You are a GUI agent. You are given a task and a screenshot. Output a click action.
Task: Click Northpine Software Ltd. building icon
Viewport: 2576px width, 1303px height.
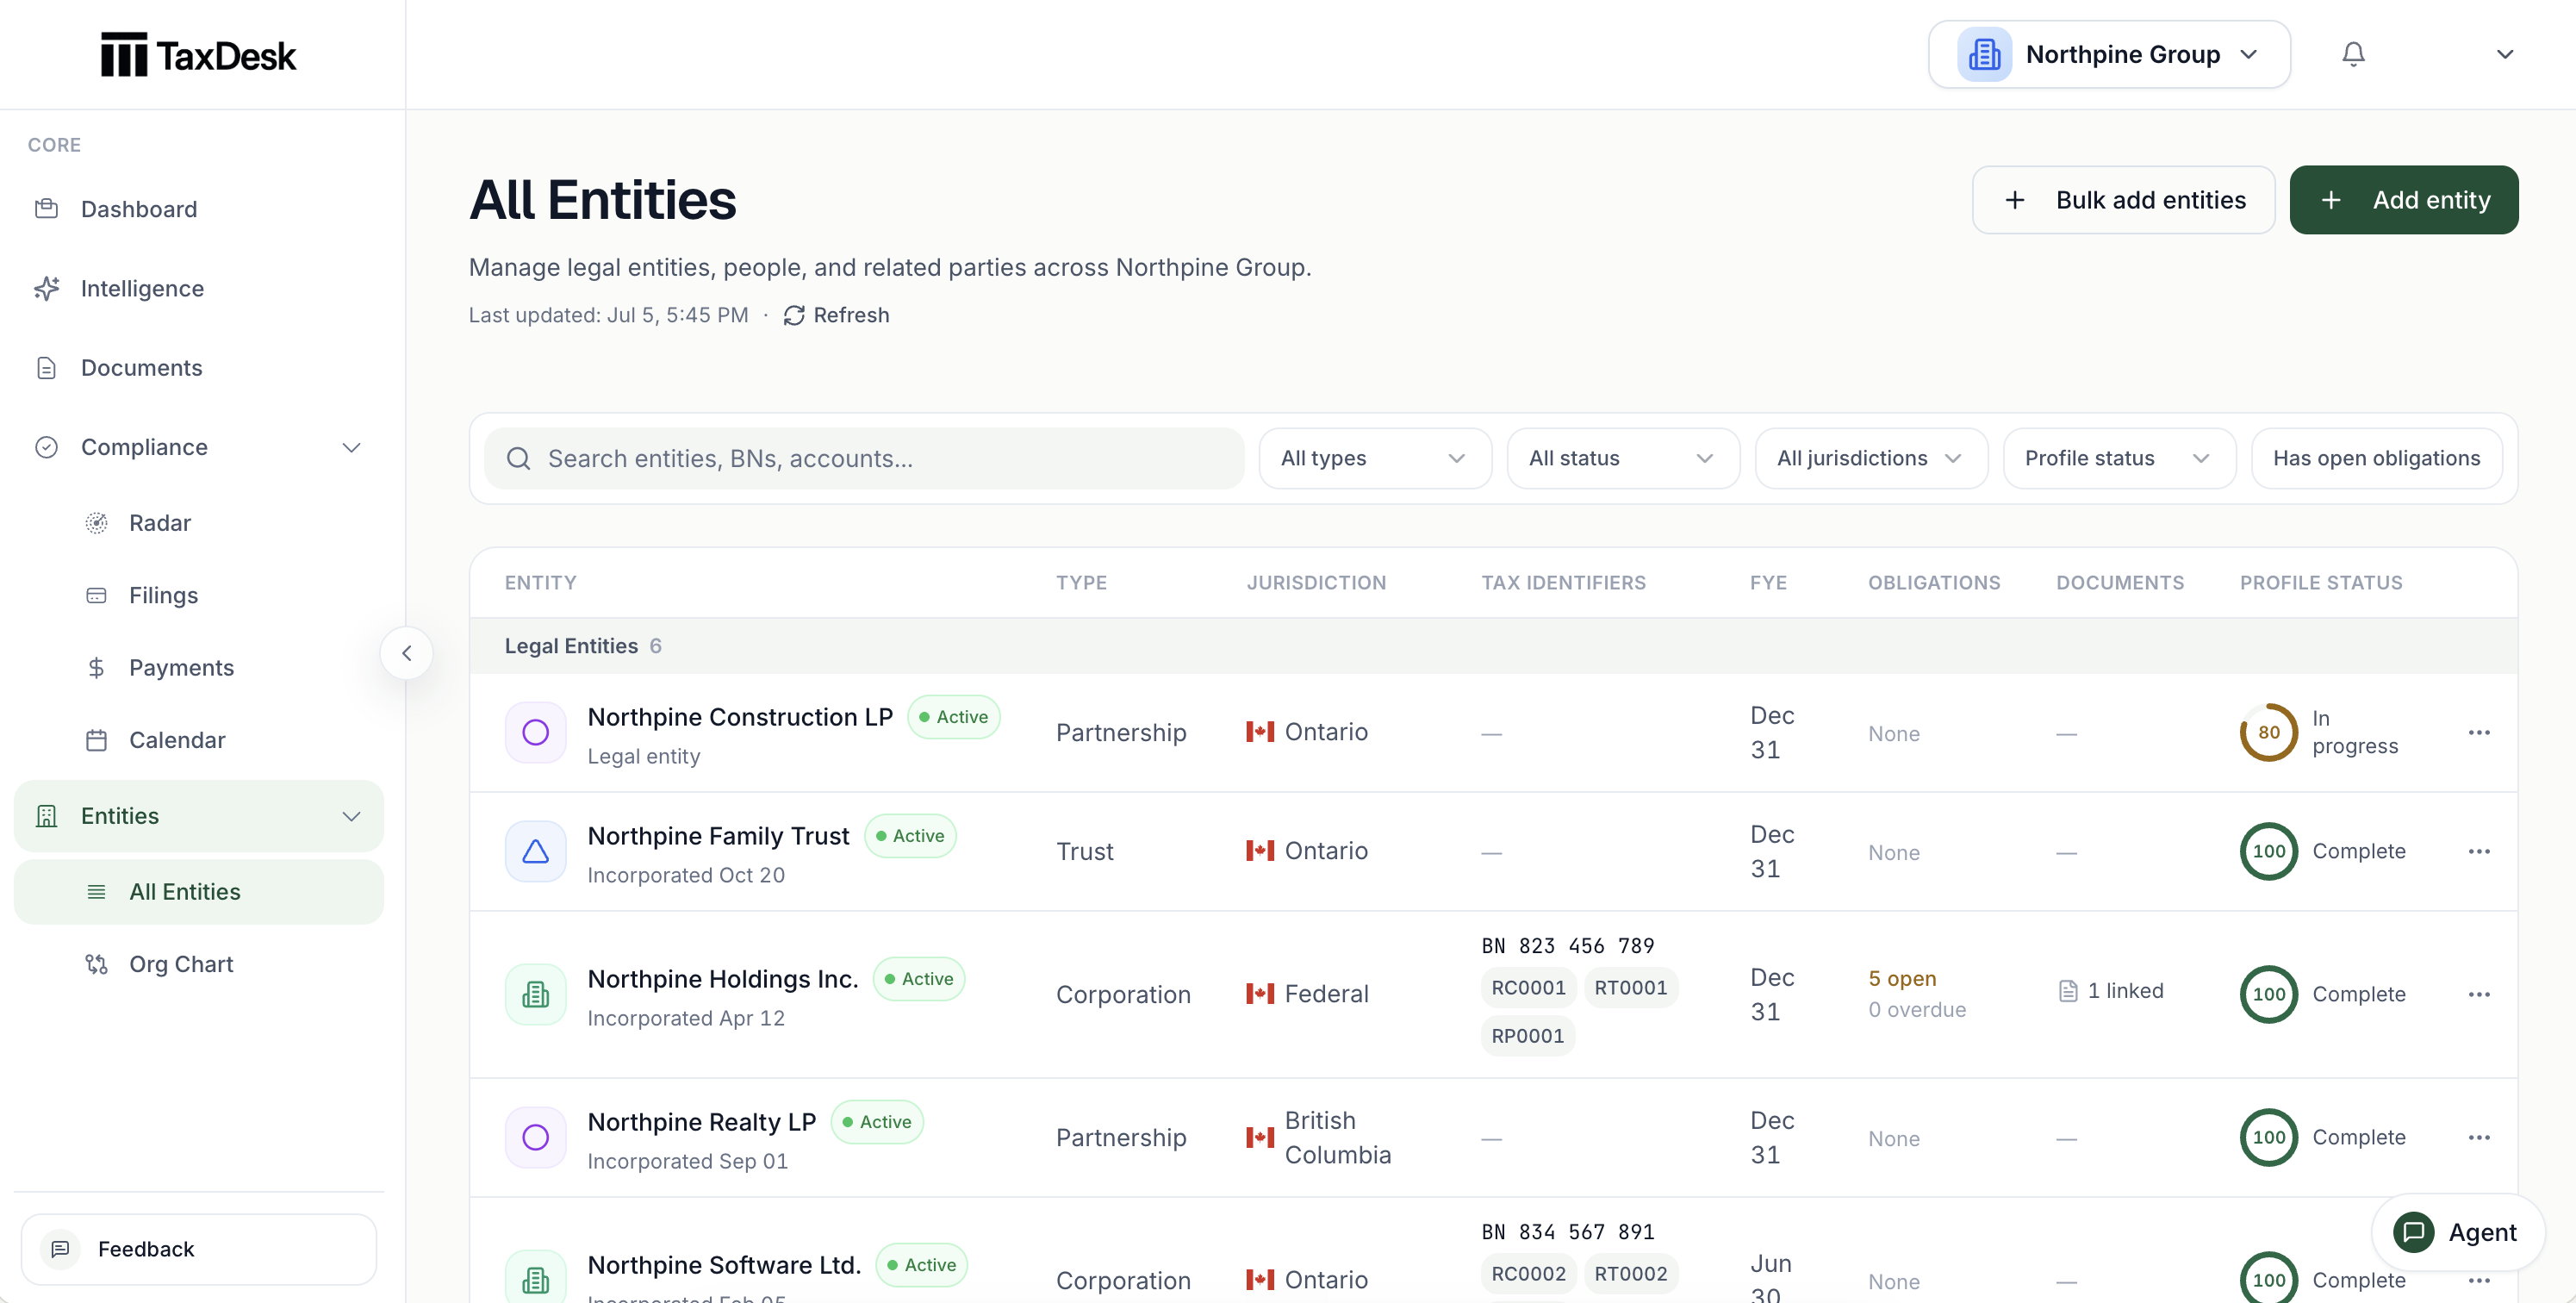[x=536, y=1277]
